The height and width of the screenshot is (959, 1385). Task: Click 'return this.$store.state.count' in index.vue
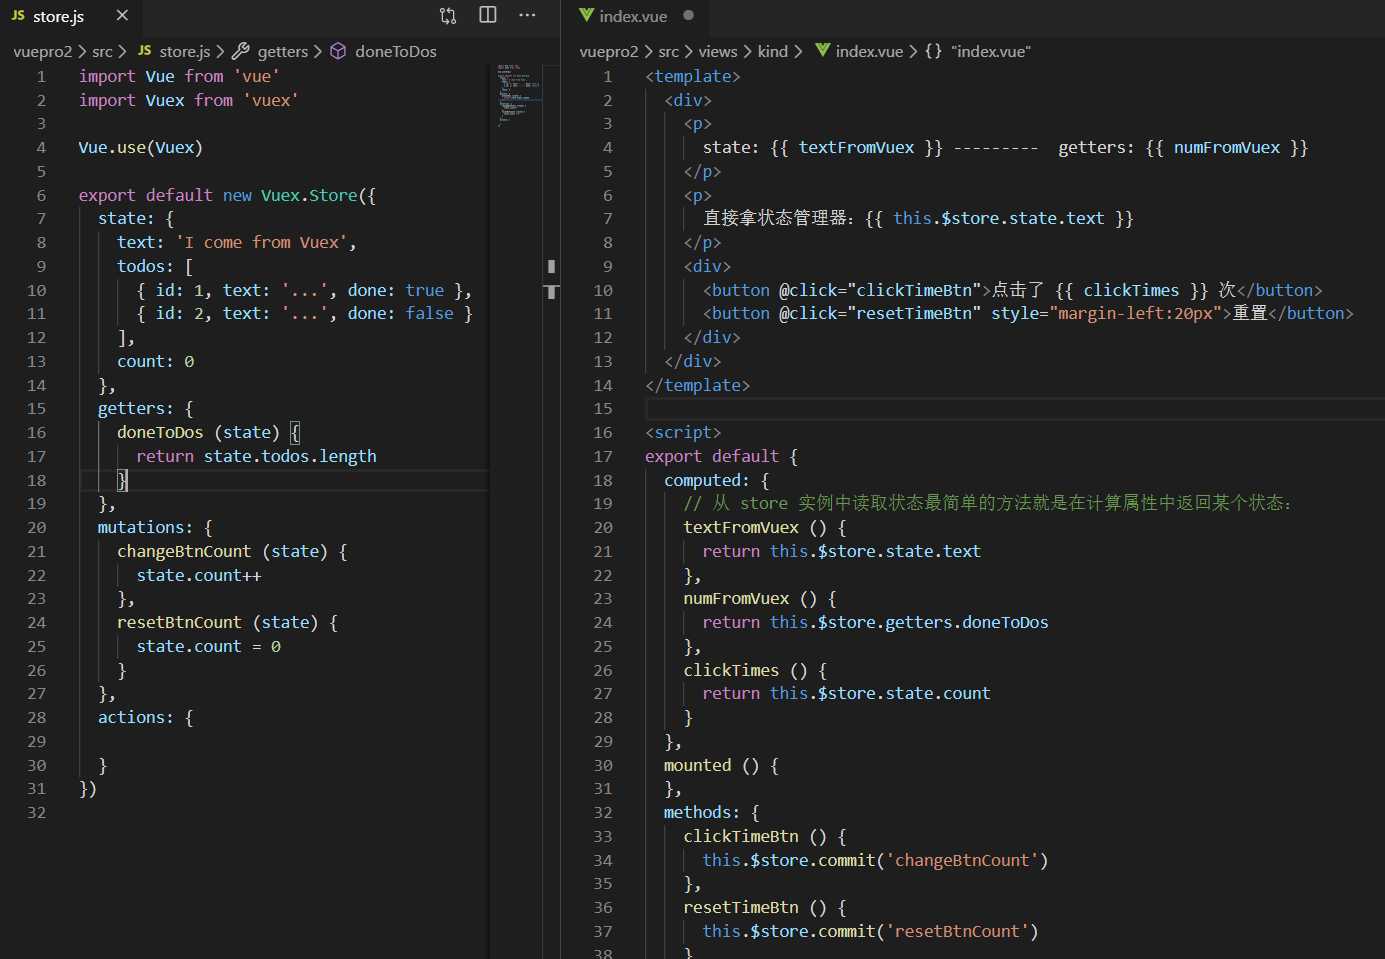point(847,693)
